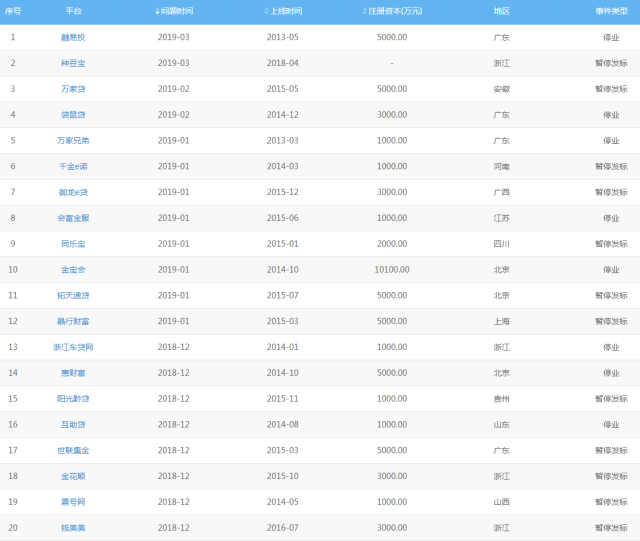This screenshot has height=541, width=640.
Task: Select the launch date 2015-07
Action: tap(282, 295)
